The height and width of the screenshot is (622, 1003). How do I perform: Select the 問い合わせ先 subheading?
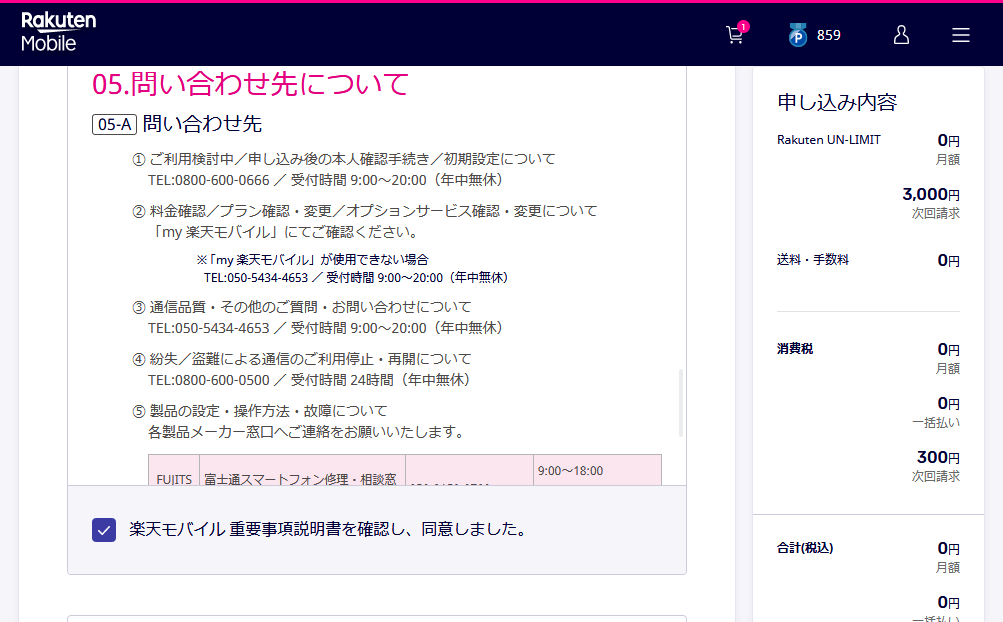(x=202, y=124)
